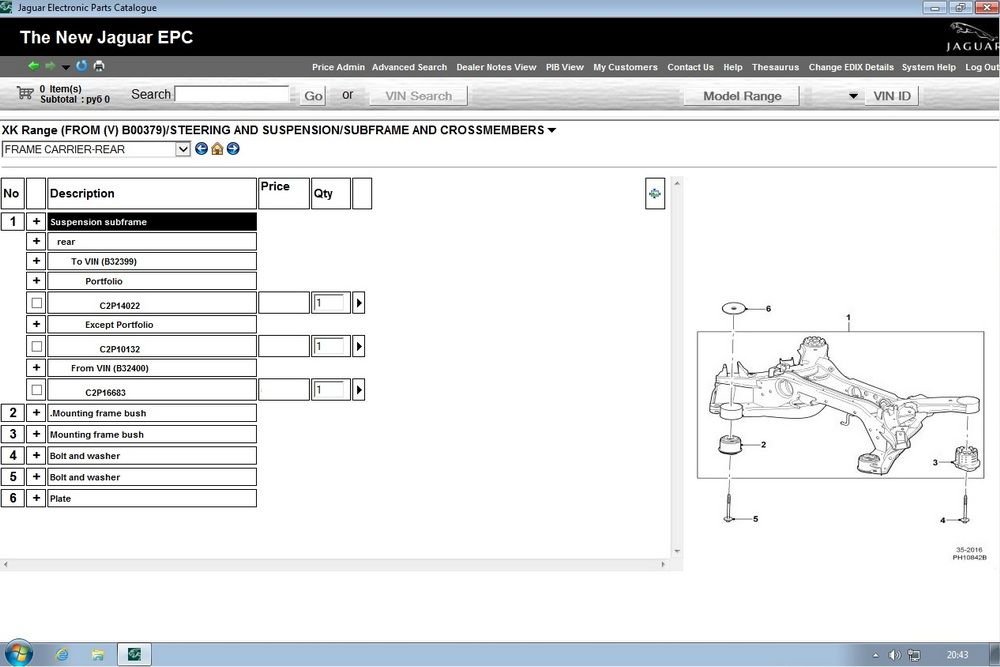Click the Model Range button

[742, 96]
